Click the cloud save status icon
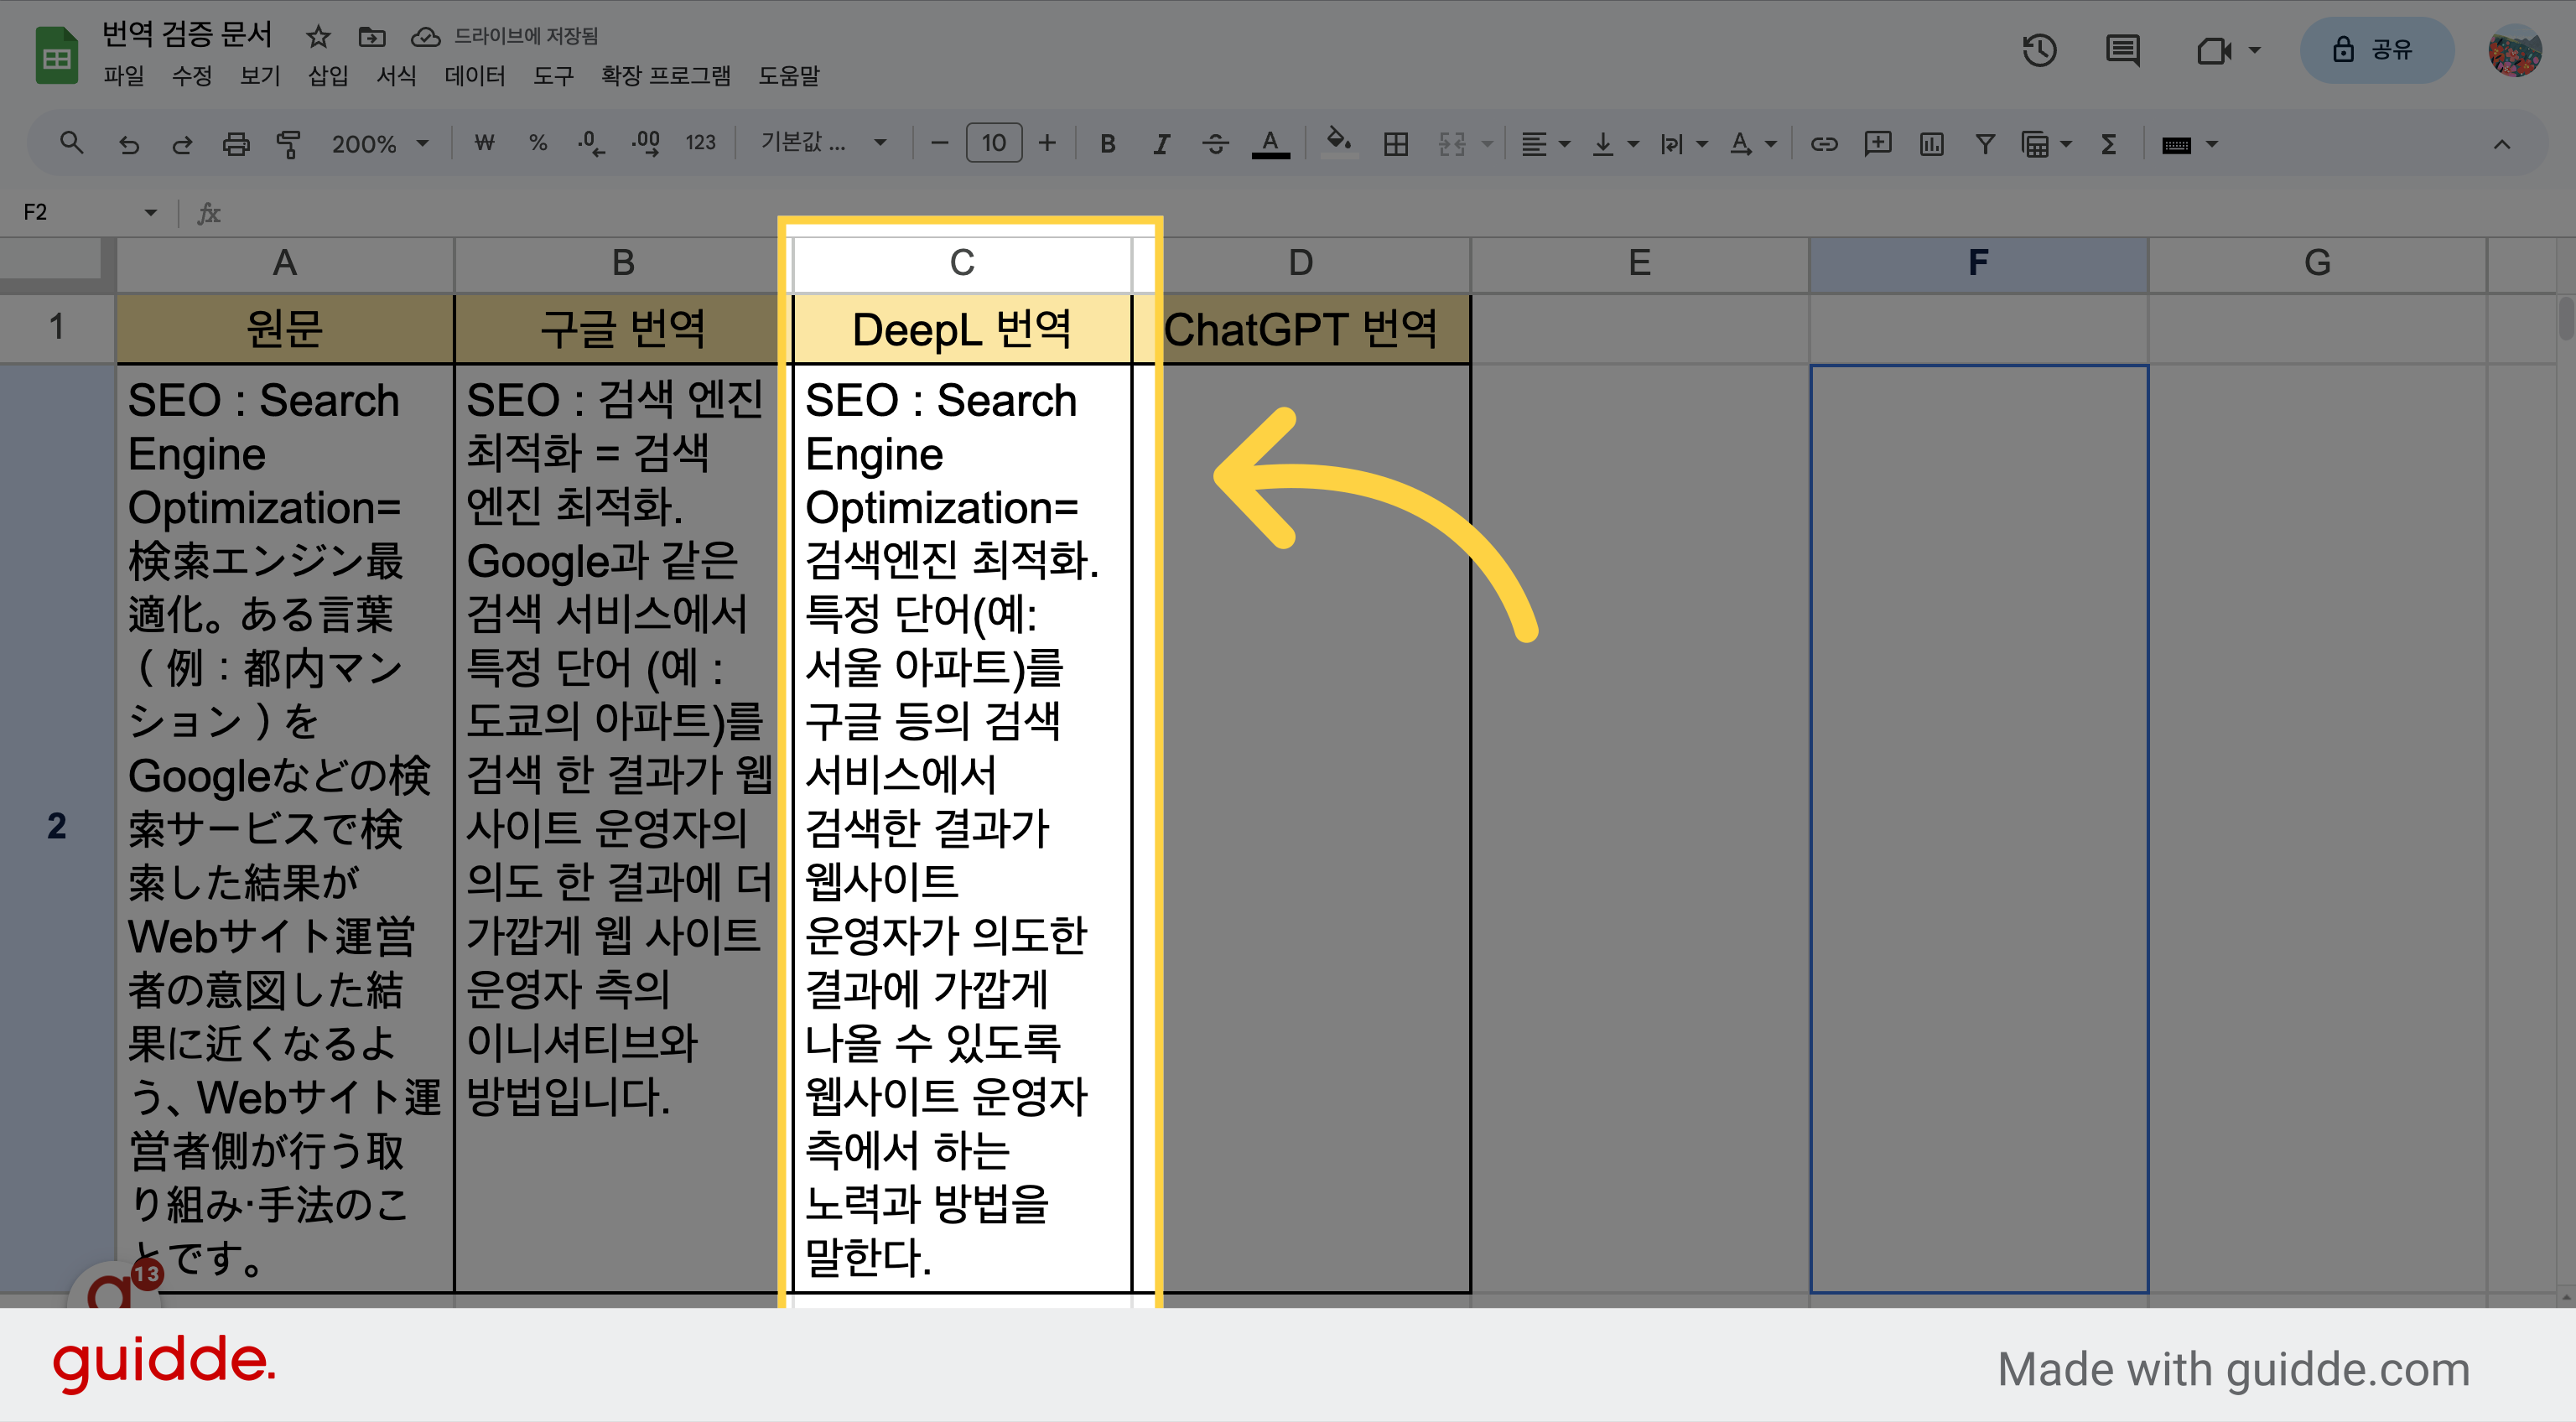Screen dimensions: 2576x1422 pyautogui.click(x=425, y=37)
